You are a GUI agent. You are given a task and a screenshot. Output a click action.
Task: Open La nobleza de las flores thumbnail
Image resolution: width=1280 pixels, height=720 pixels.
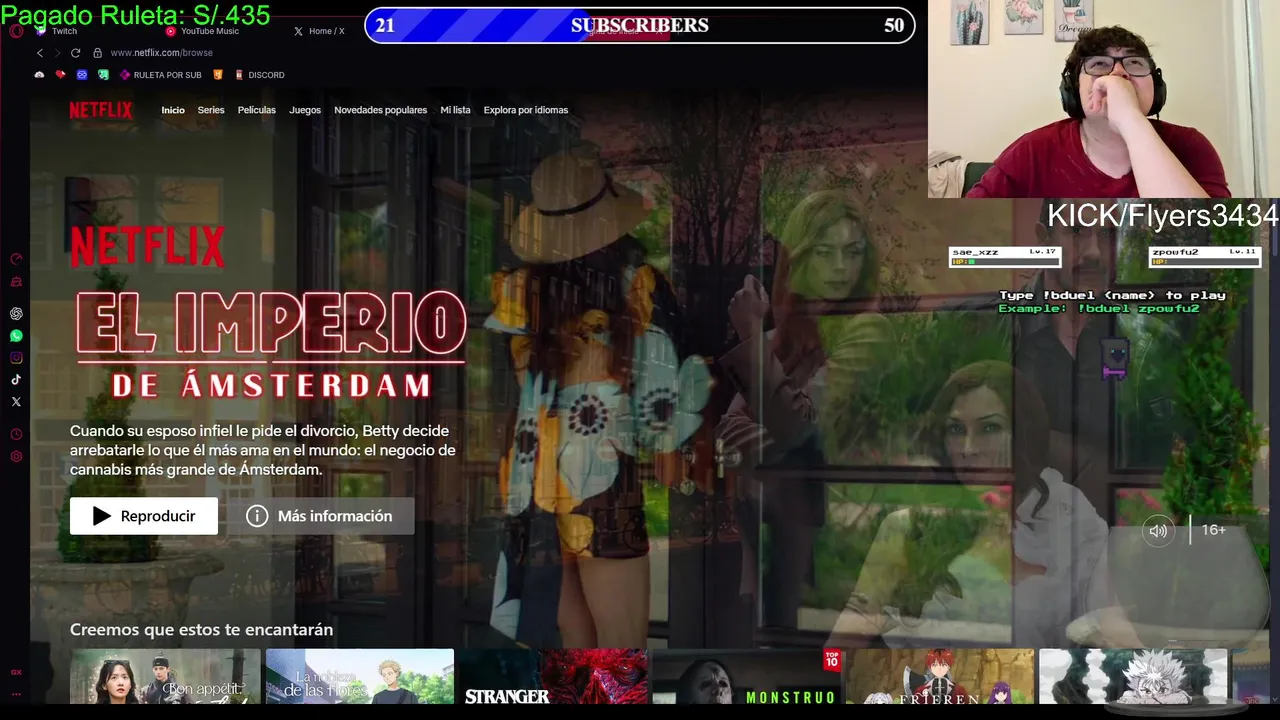click(x=360, y=677)
